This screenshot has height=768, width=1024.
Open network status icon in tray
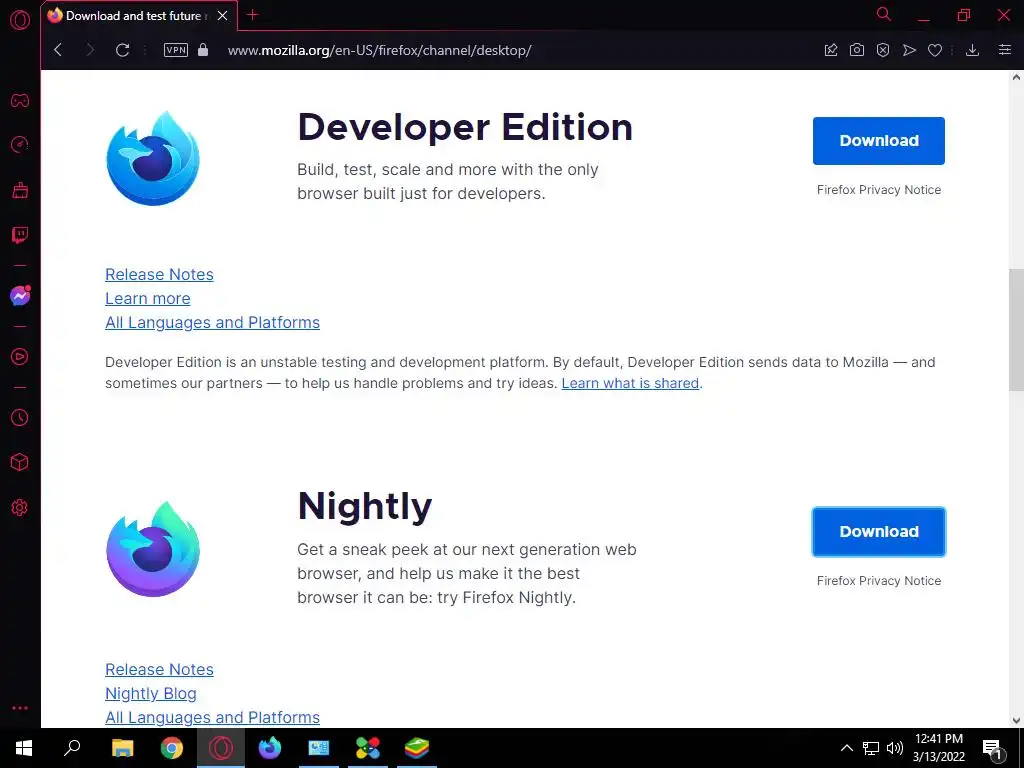[871, 748]
